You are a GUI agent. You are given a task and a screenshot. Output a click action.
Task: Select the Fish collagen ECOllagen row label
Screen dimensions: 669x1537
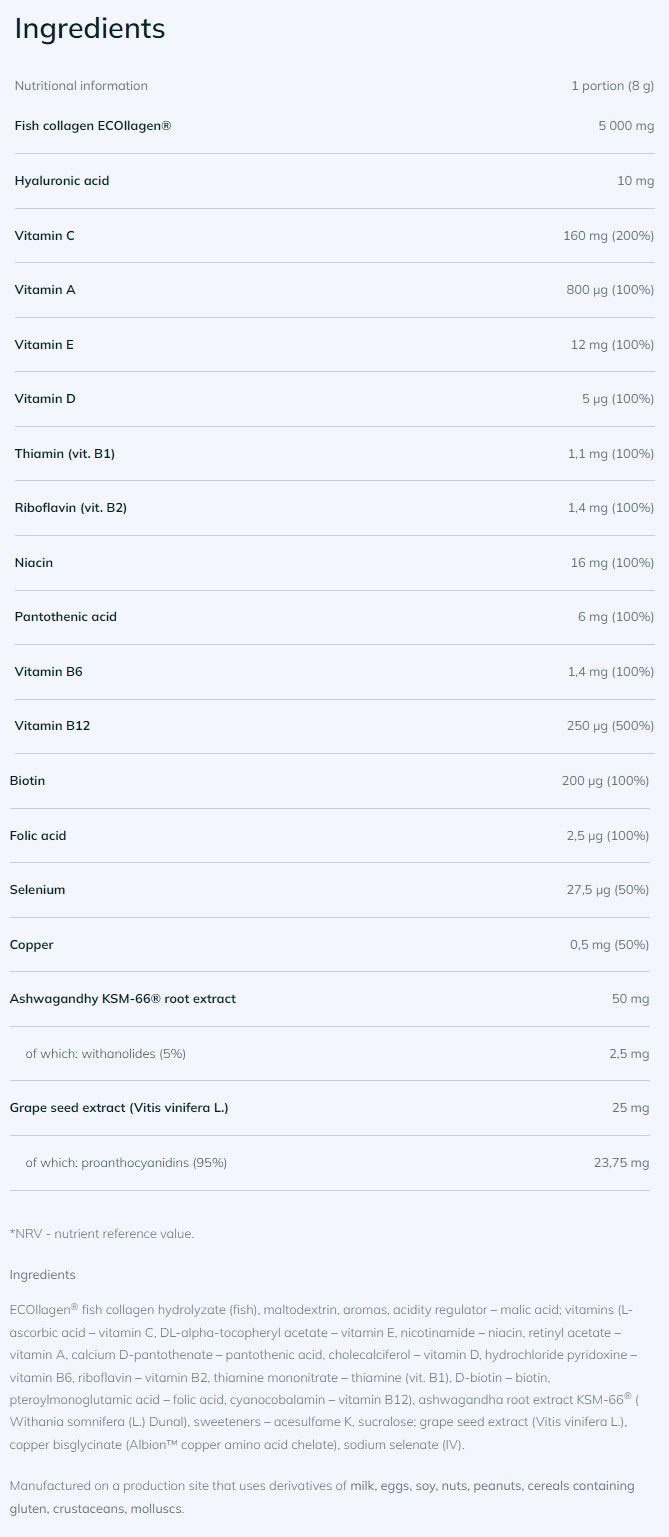(92, 126)
